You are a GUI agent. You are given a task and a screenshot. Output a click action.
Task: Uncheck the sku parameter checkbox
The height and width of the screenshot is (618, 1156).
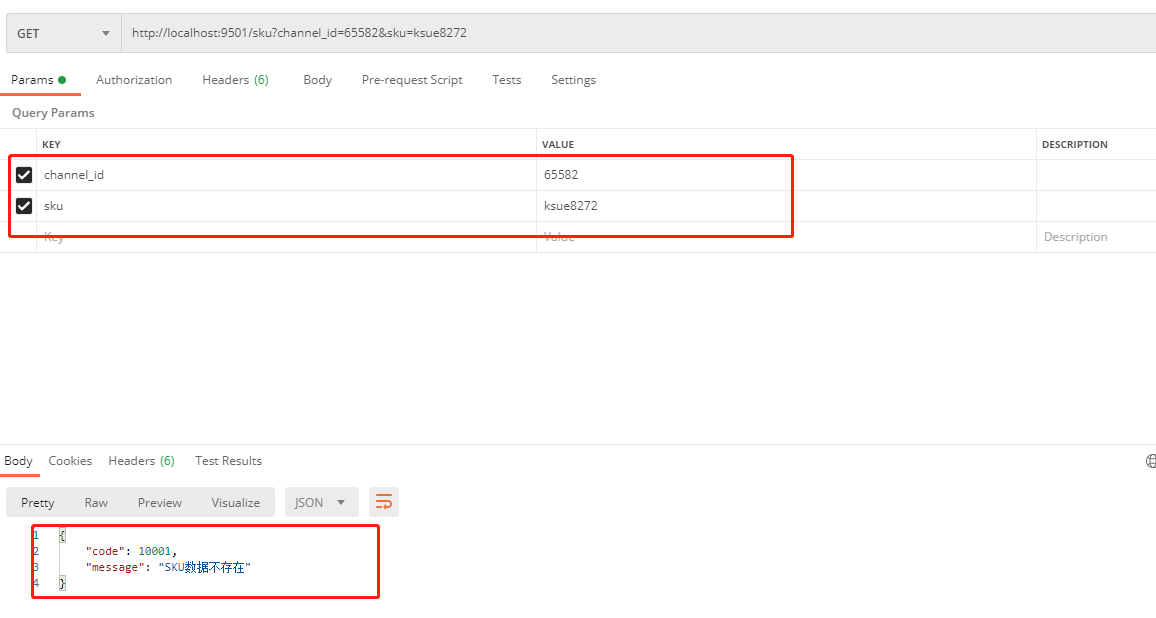24,206
